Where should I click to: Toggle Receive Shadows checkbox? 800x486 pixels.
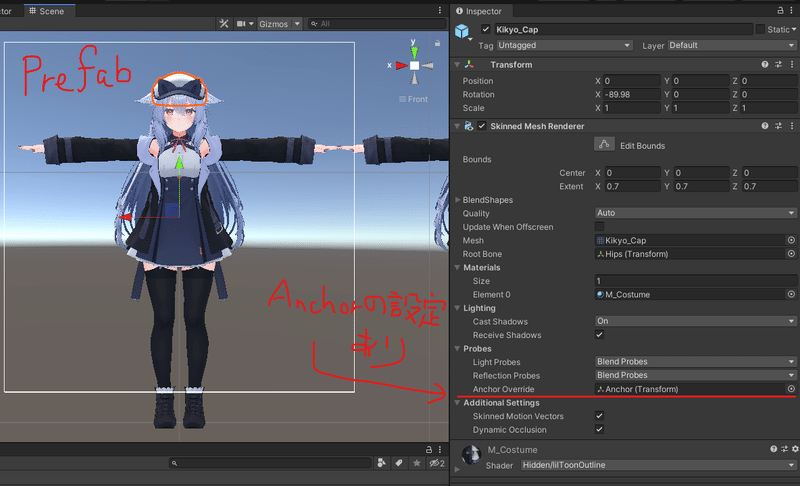599,335
